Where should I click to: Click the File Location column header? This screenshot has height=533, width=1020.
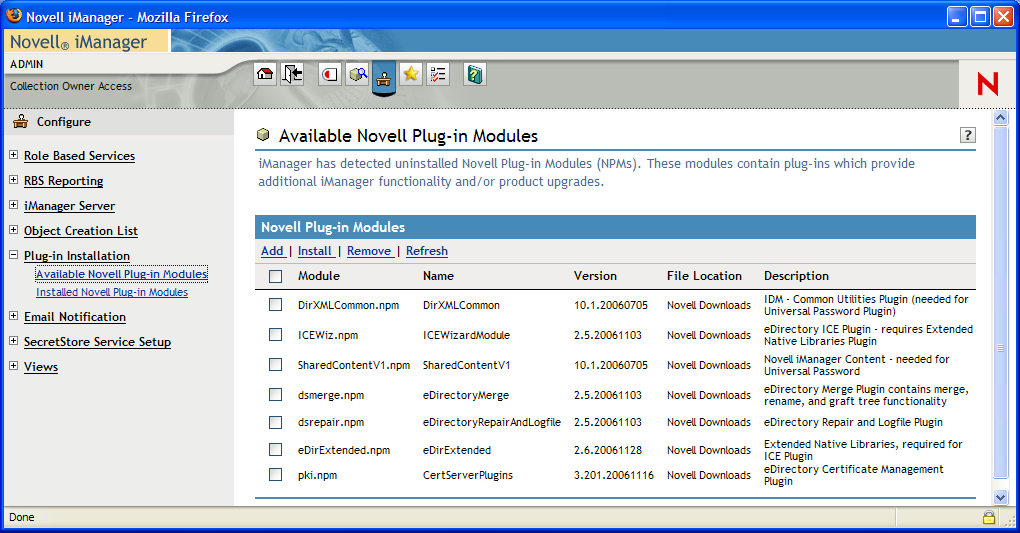(x=704, y=276)
